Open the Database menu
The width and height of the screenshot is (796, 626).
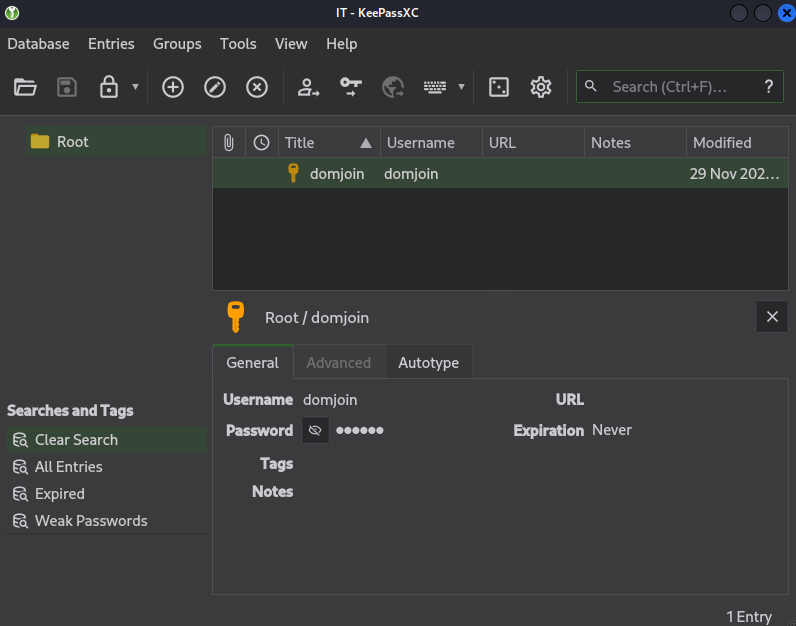pyautogui.click(x=38, y=44)
